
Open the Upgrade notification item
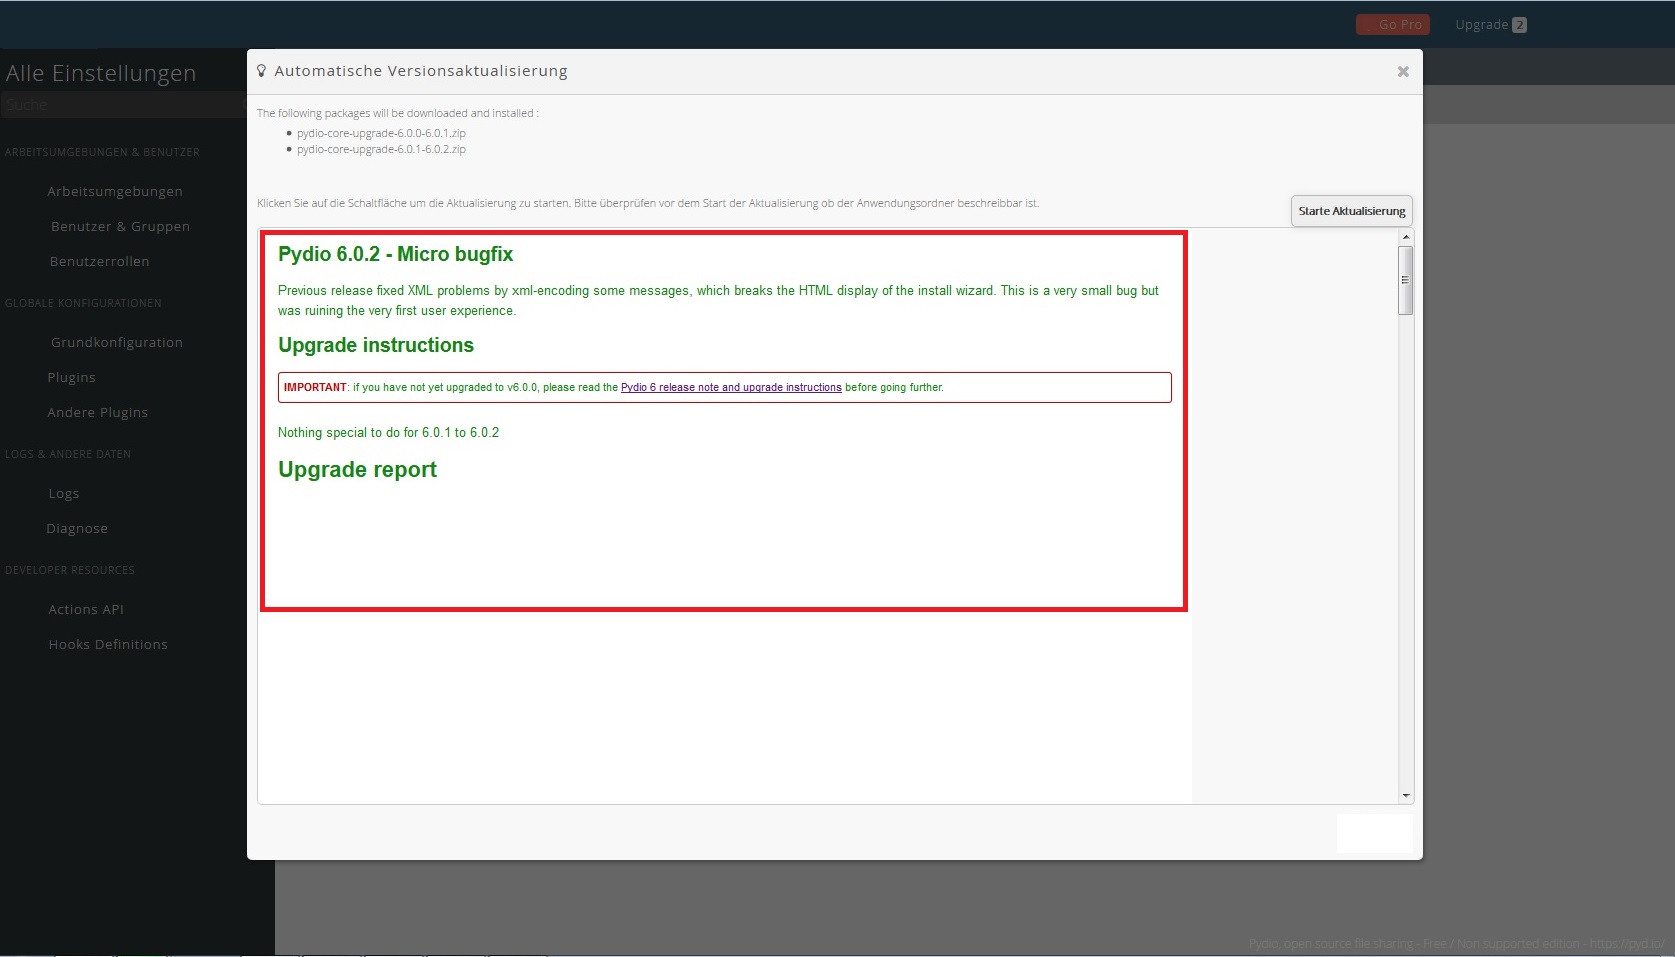[x=1490, y=25]
